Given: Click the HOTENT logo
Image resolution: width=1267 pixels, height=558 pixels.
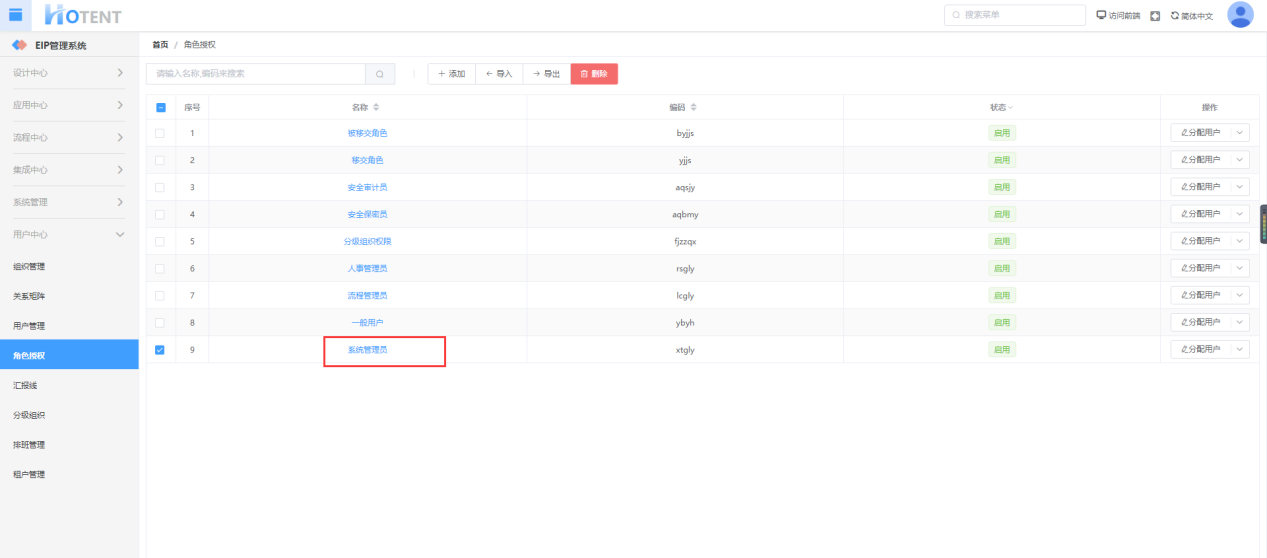Looking at the screenshot, I should [83, 15].
